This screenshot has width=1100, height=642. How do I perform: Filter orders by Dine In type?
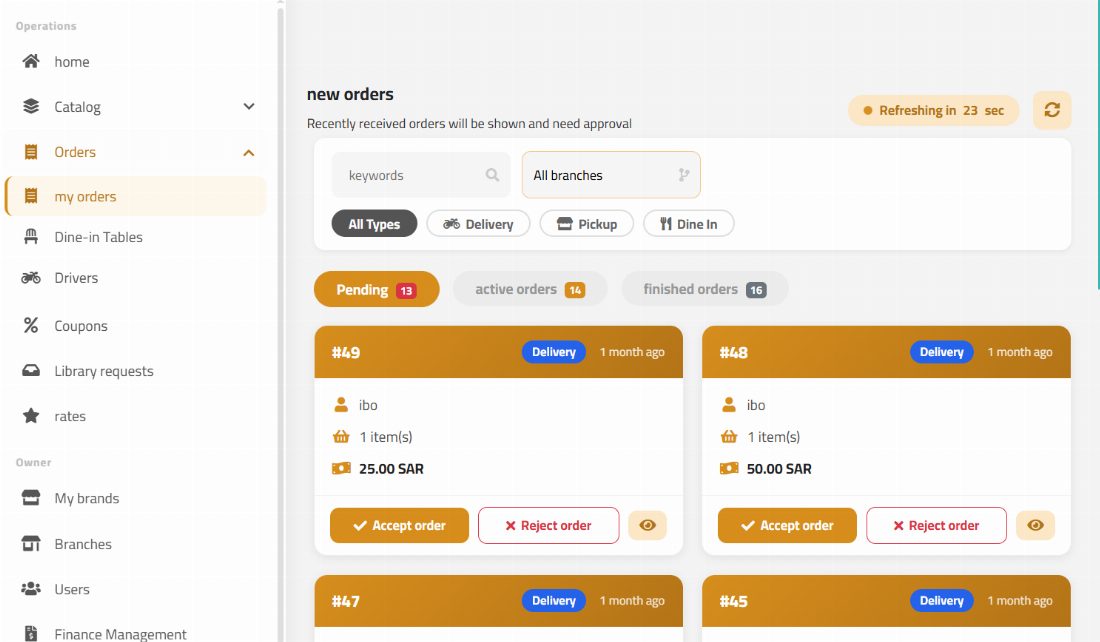click(689, 224)
